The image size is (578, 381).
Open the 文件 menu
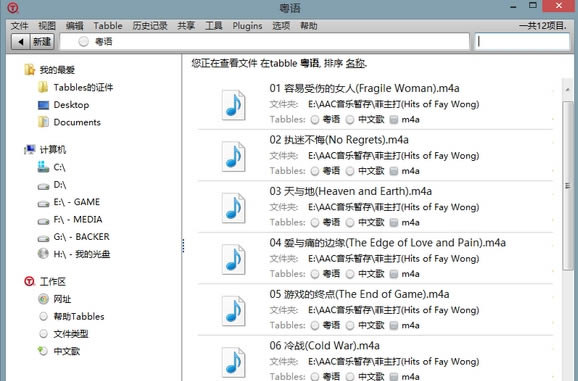[x=20, y=26]
